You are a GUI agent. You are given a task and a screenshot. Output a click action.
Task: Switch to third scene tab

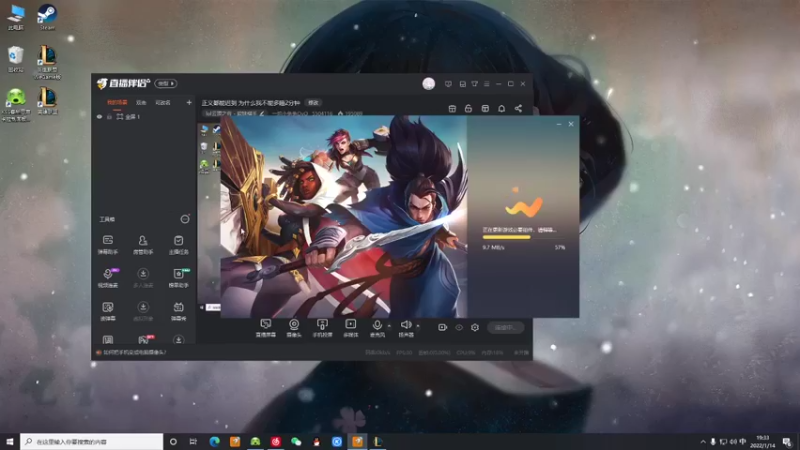163,103
